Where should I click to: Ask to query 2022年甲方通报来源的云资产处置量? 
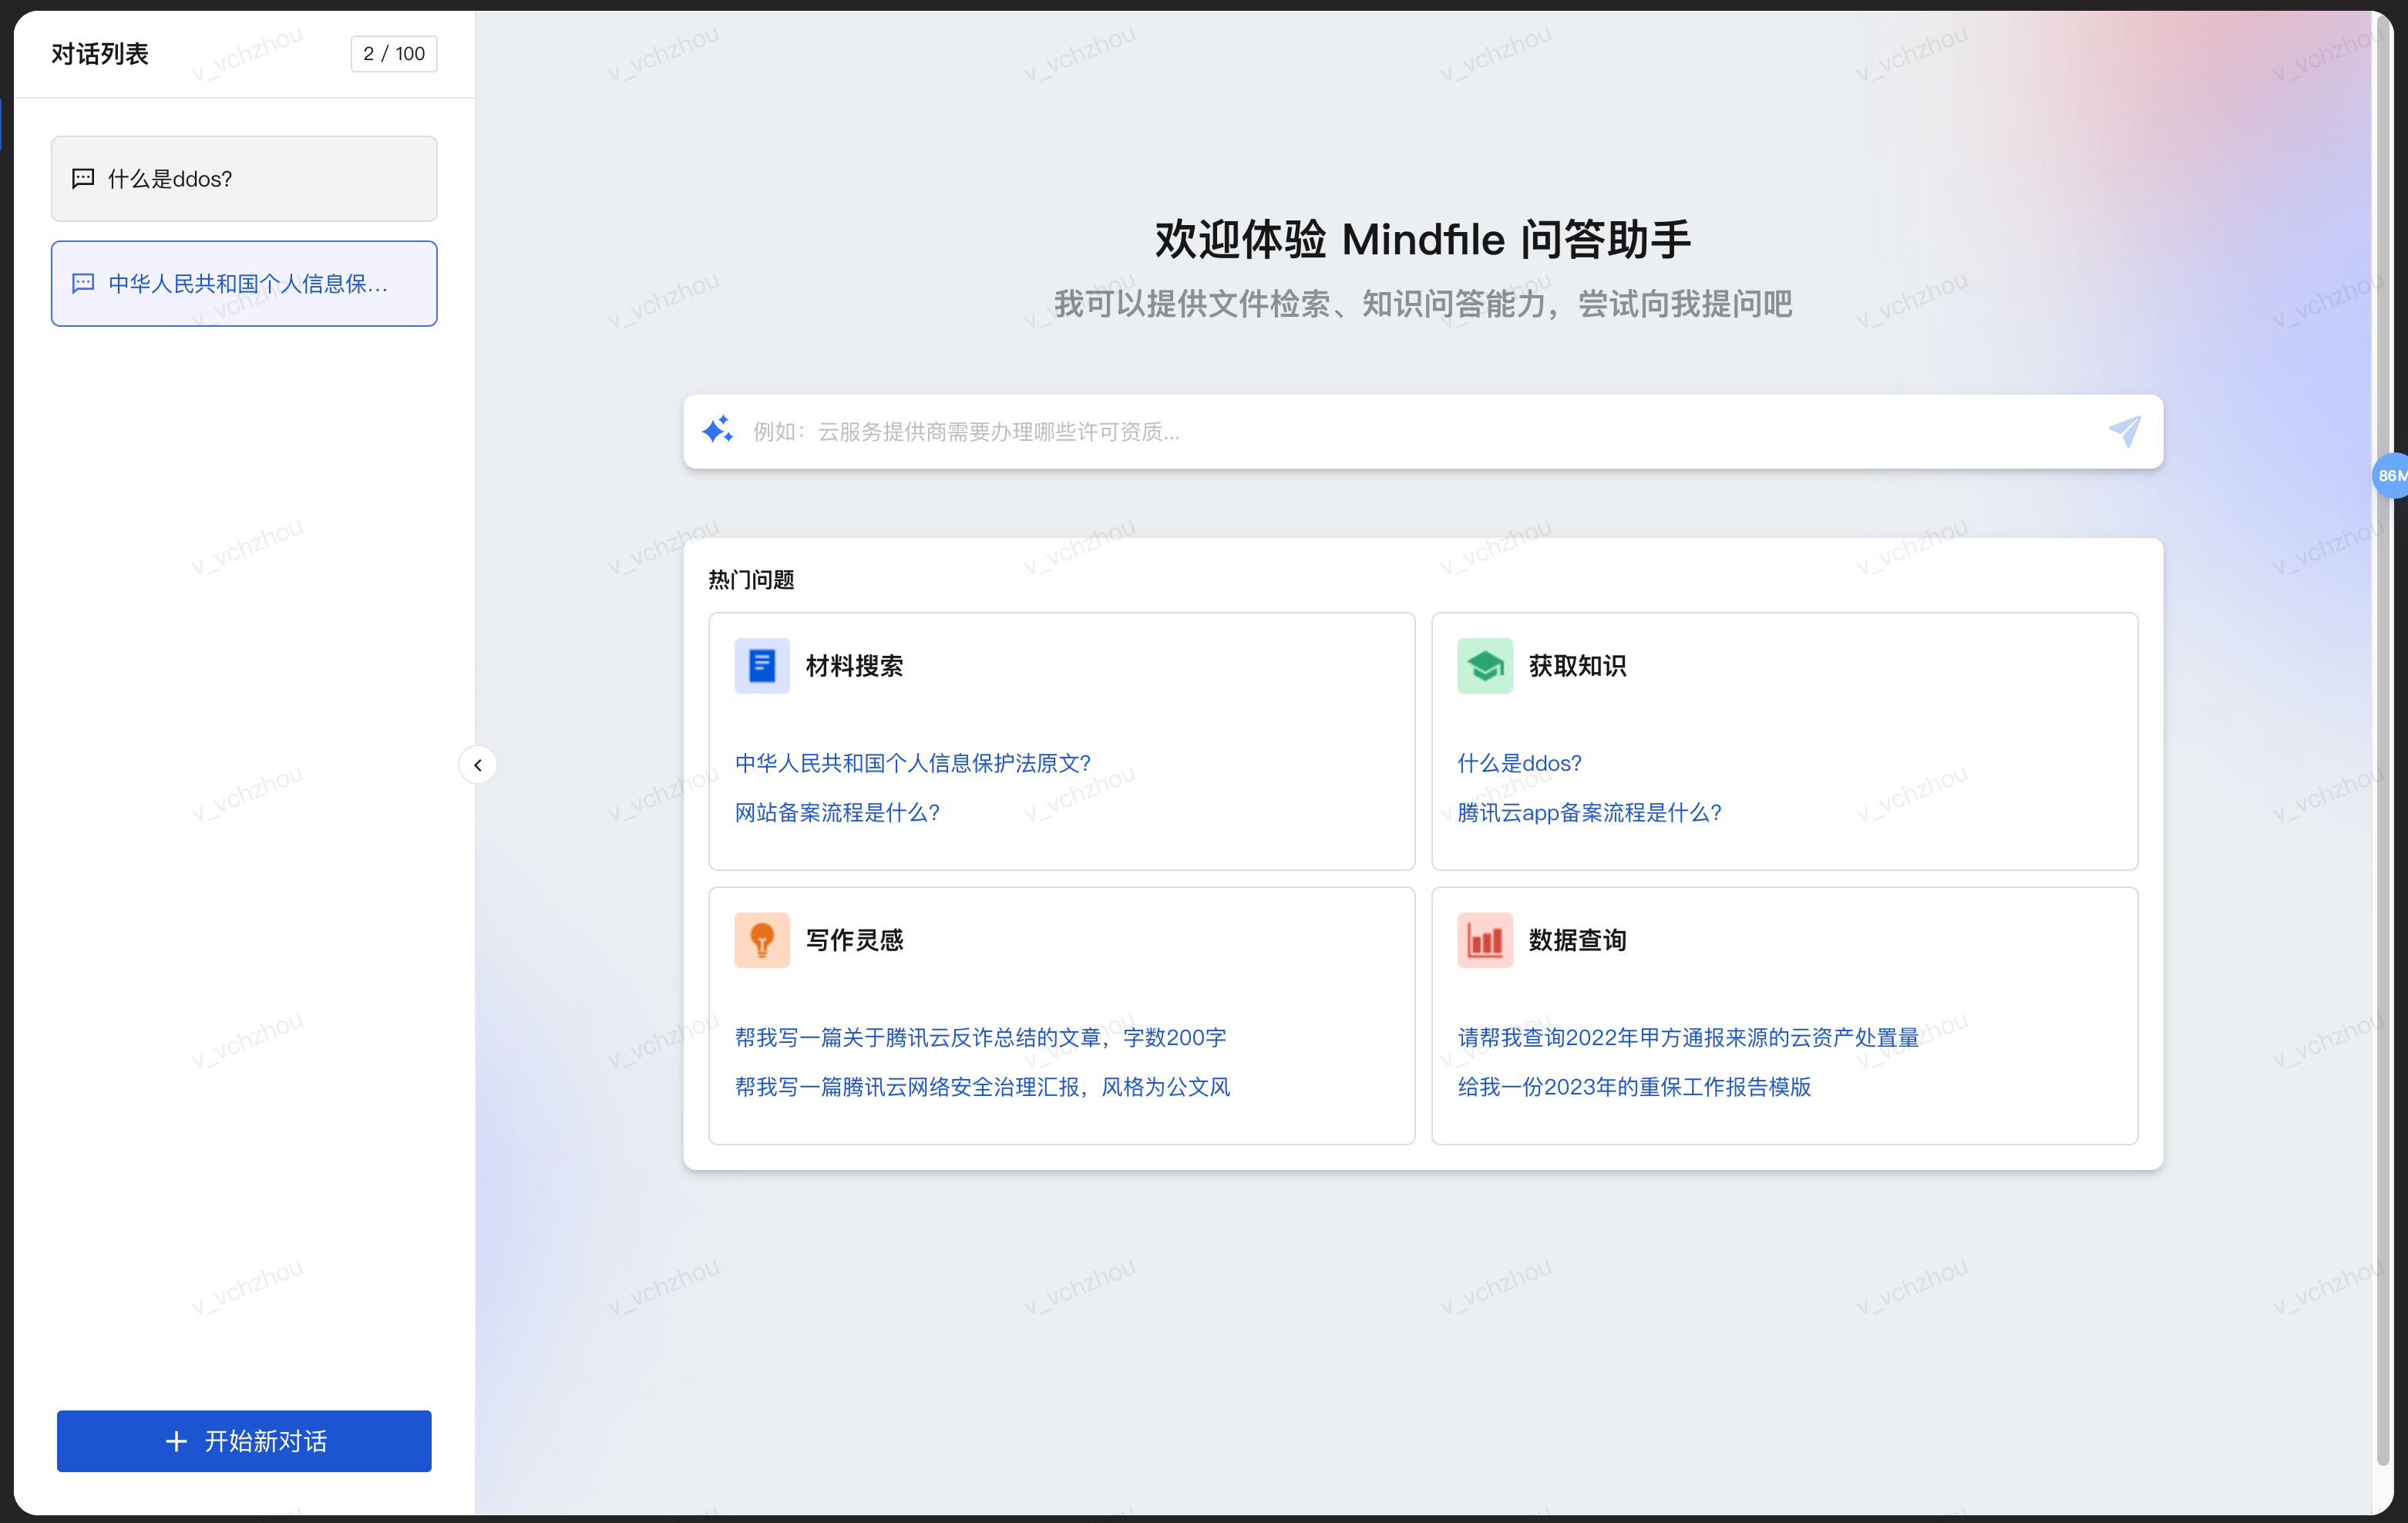[x=1688, y=1037]
